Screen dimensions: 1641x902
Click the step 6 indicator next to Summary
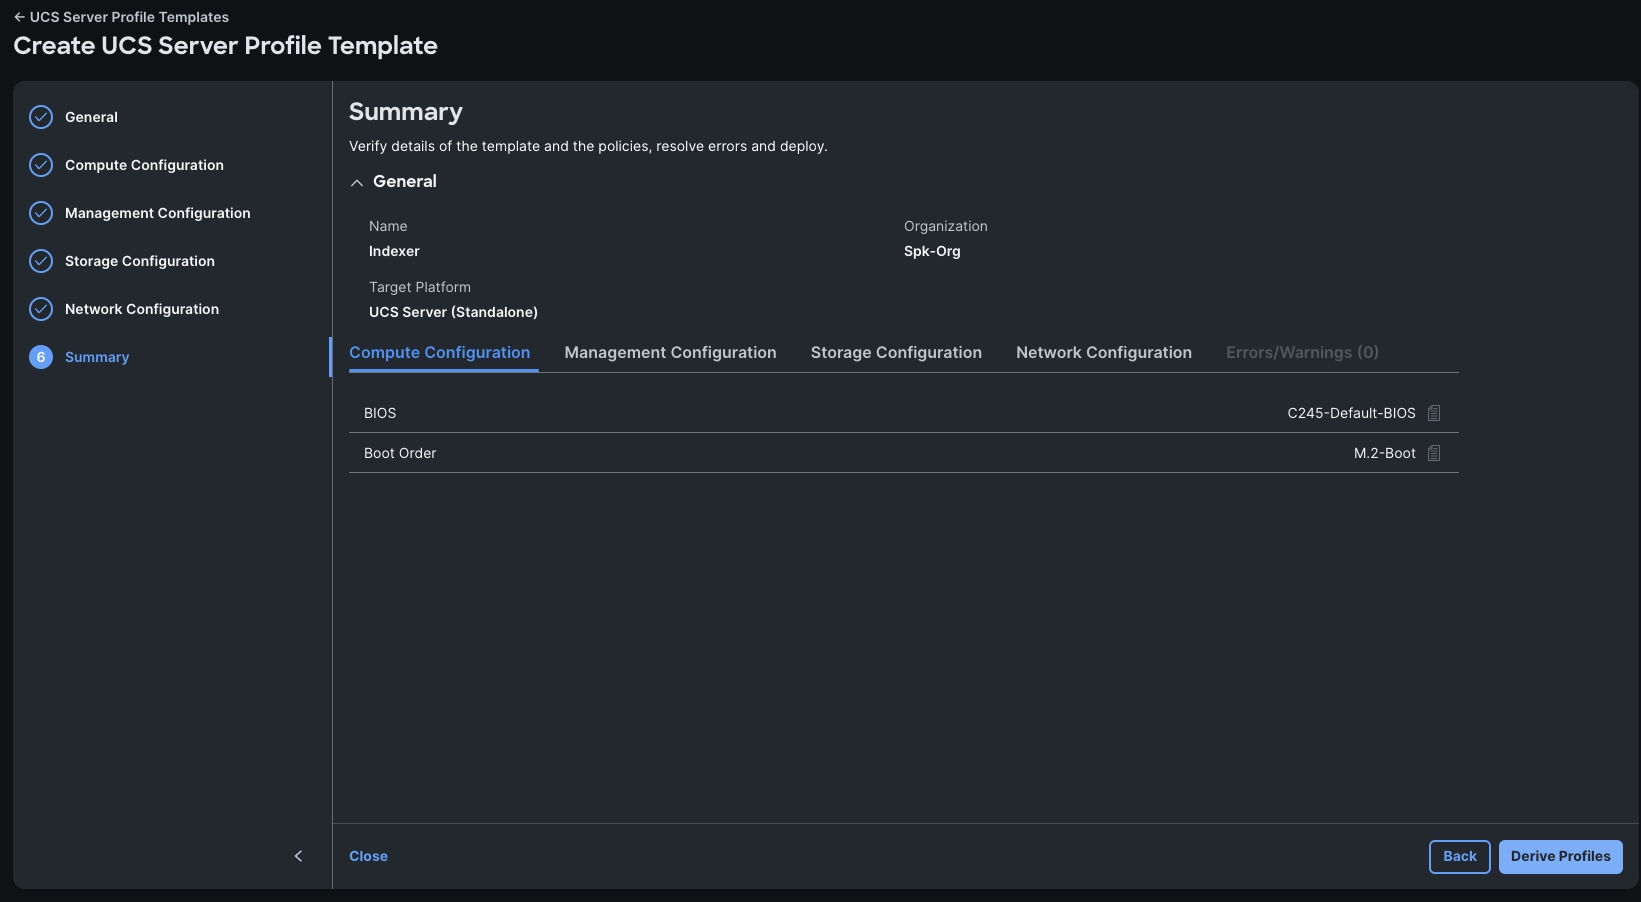tap(40, 357)
